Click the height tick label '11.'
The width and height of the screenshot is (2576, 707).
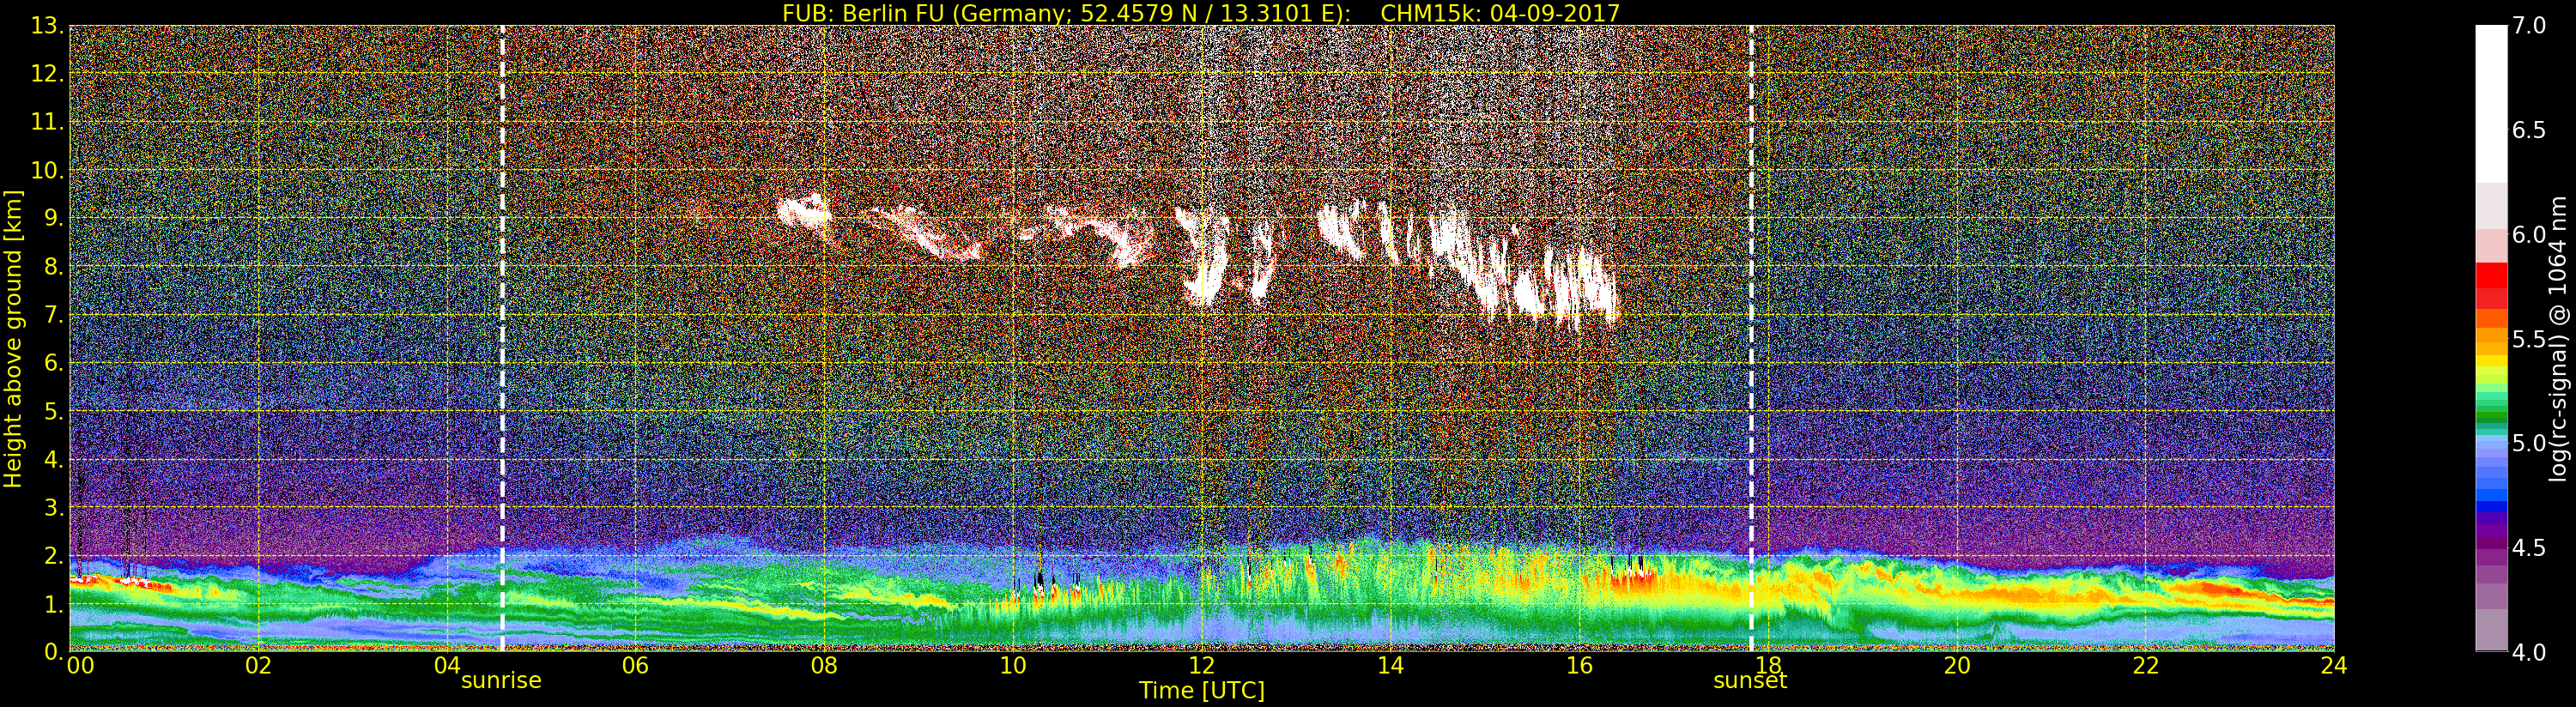coord(47,122)
